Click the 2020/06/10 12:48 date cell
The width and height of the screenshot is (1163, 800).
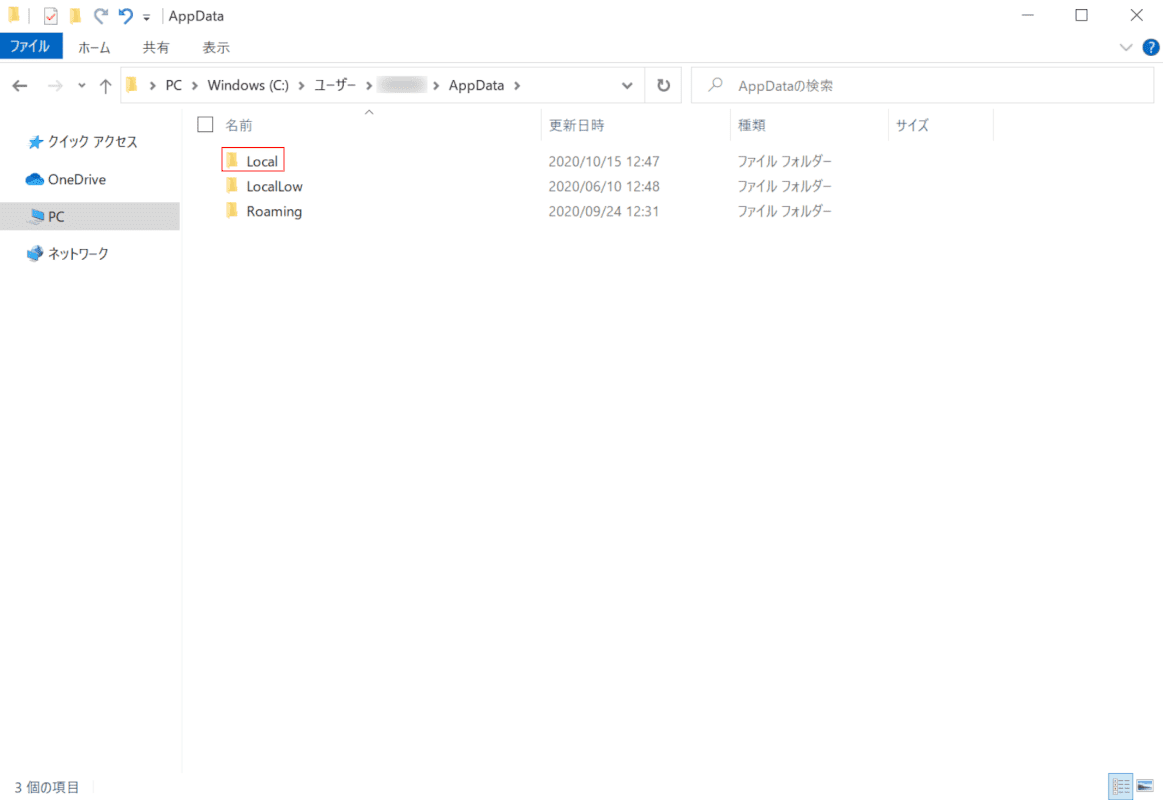(x=604, y=186)
